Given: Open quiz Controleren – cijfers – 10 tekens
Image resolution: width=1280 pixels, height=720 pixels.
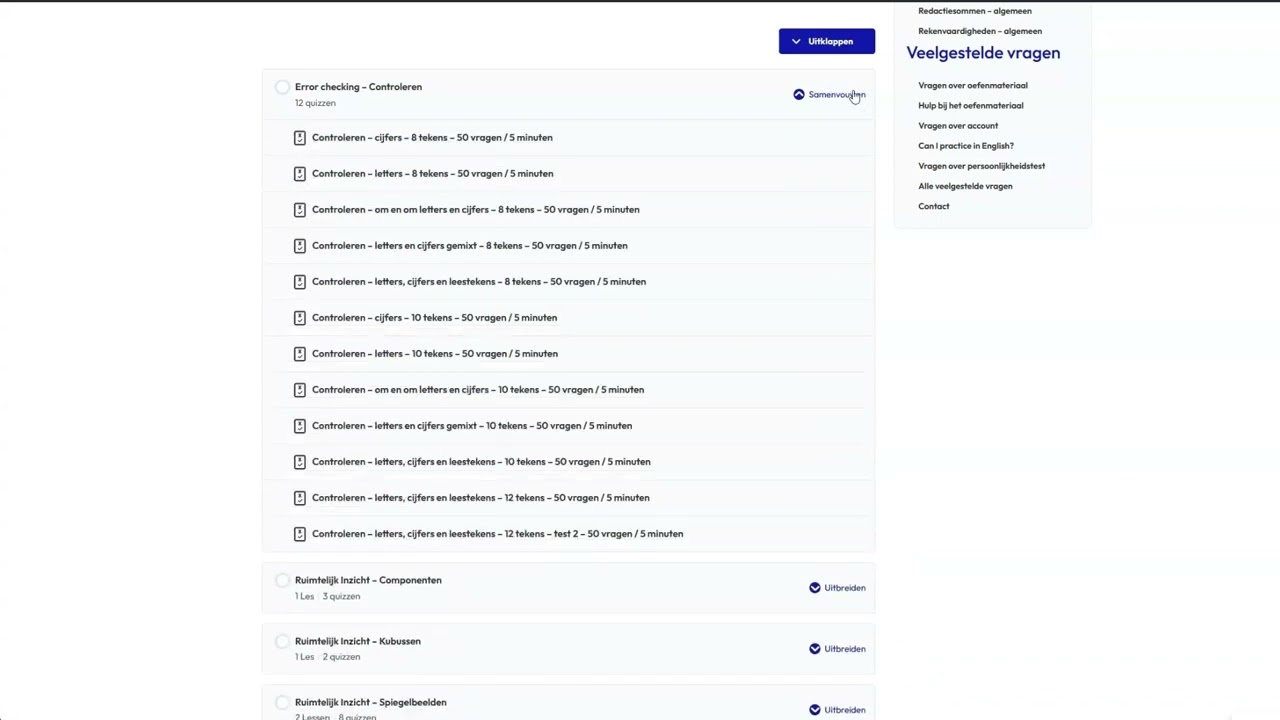Looking at the screenshot, I should click(434, 318).
